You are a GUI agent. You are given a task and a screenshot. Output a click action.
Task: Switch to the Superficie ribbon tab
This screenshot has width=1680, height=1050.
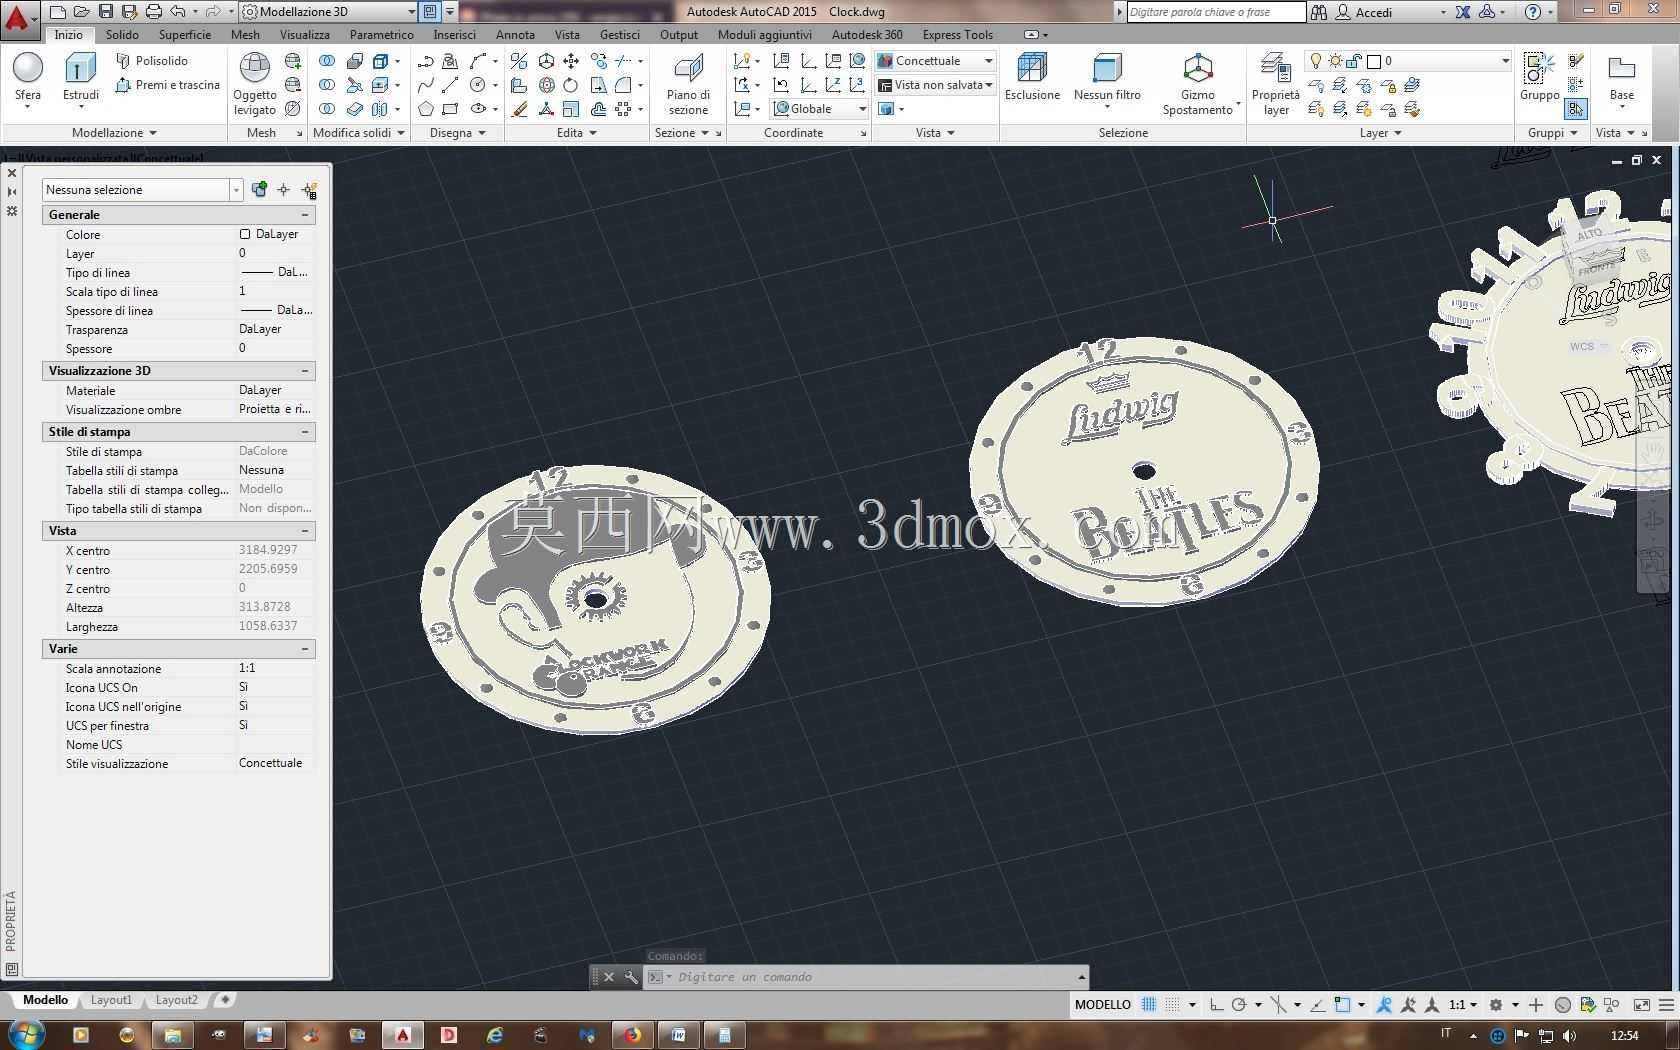click(185, 34)
